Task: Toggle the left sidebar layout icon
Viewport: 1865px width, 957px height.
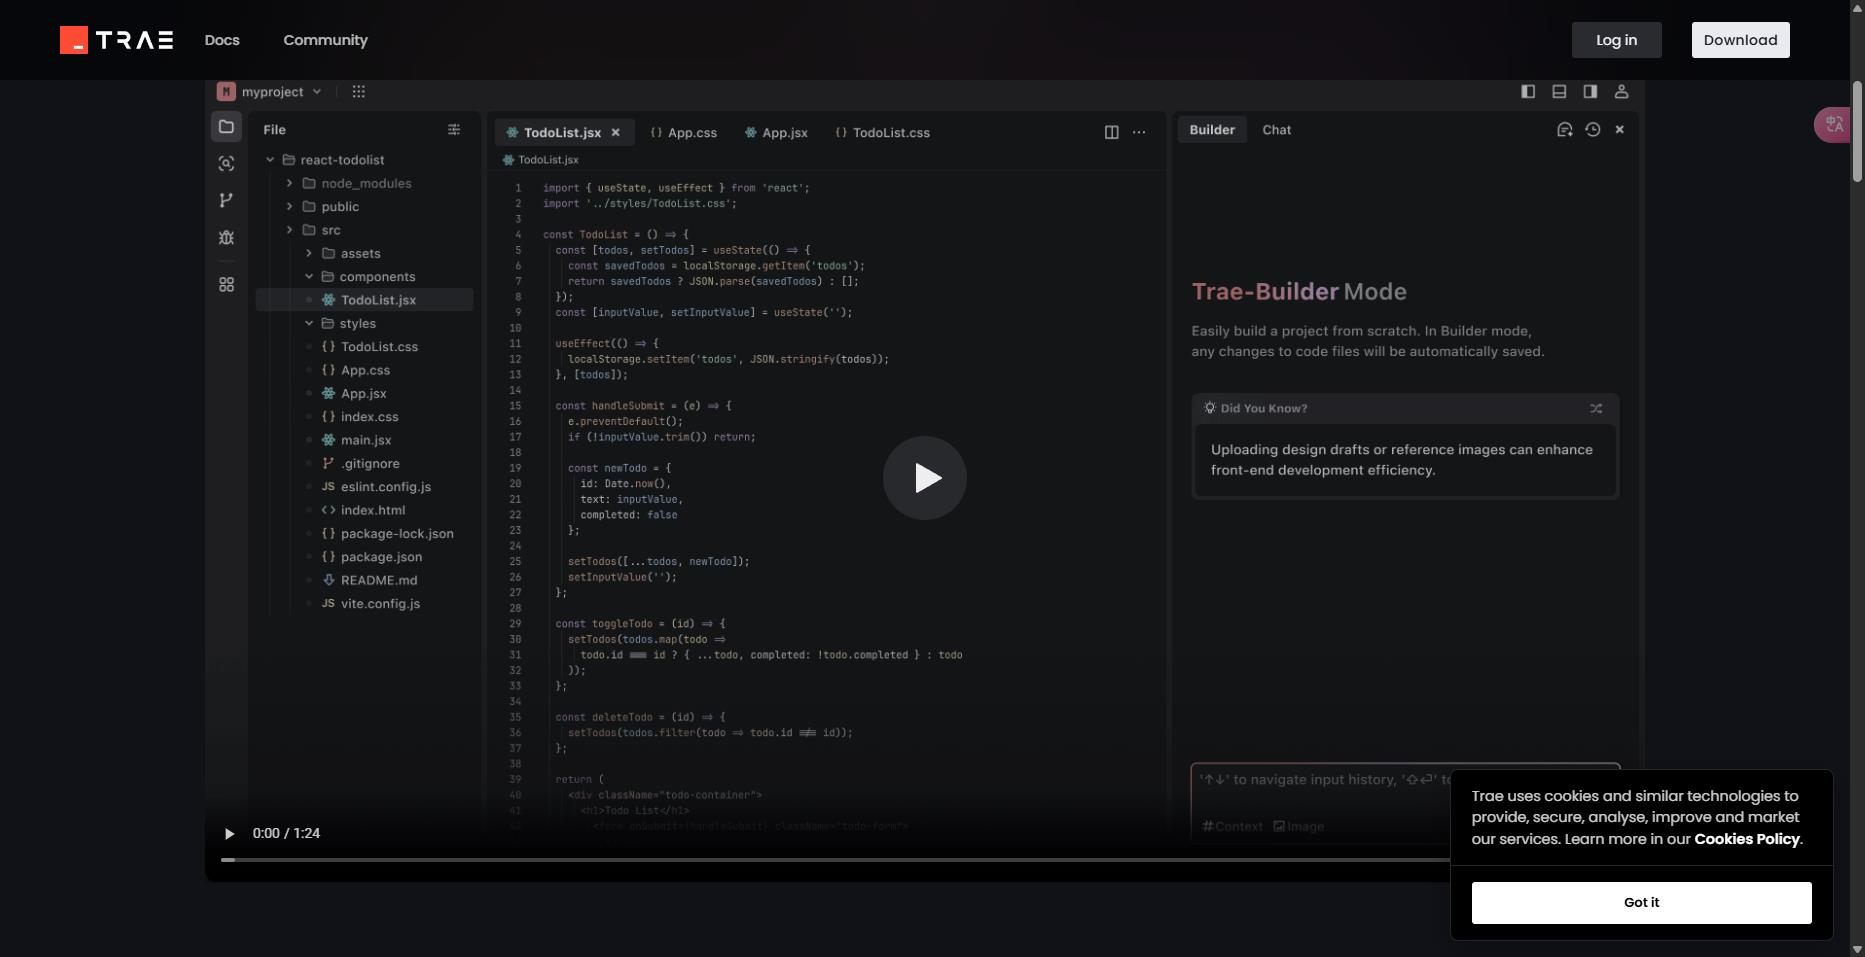Action: coord(1528,91)
